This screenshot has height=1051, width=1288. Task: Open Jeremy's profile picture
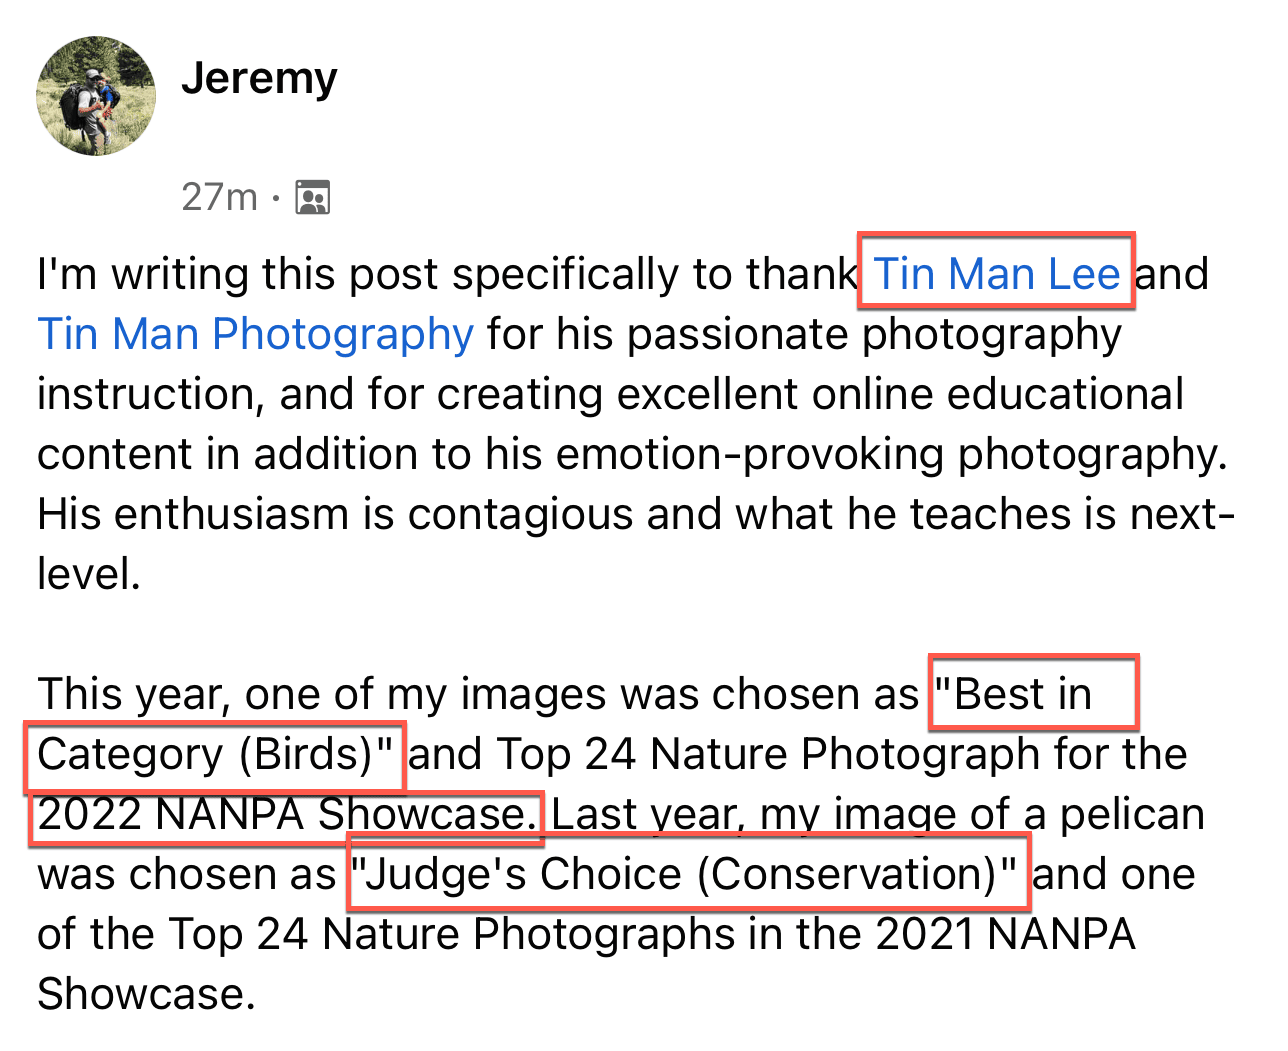[96, 96]
